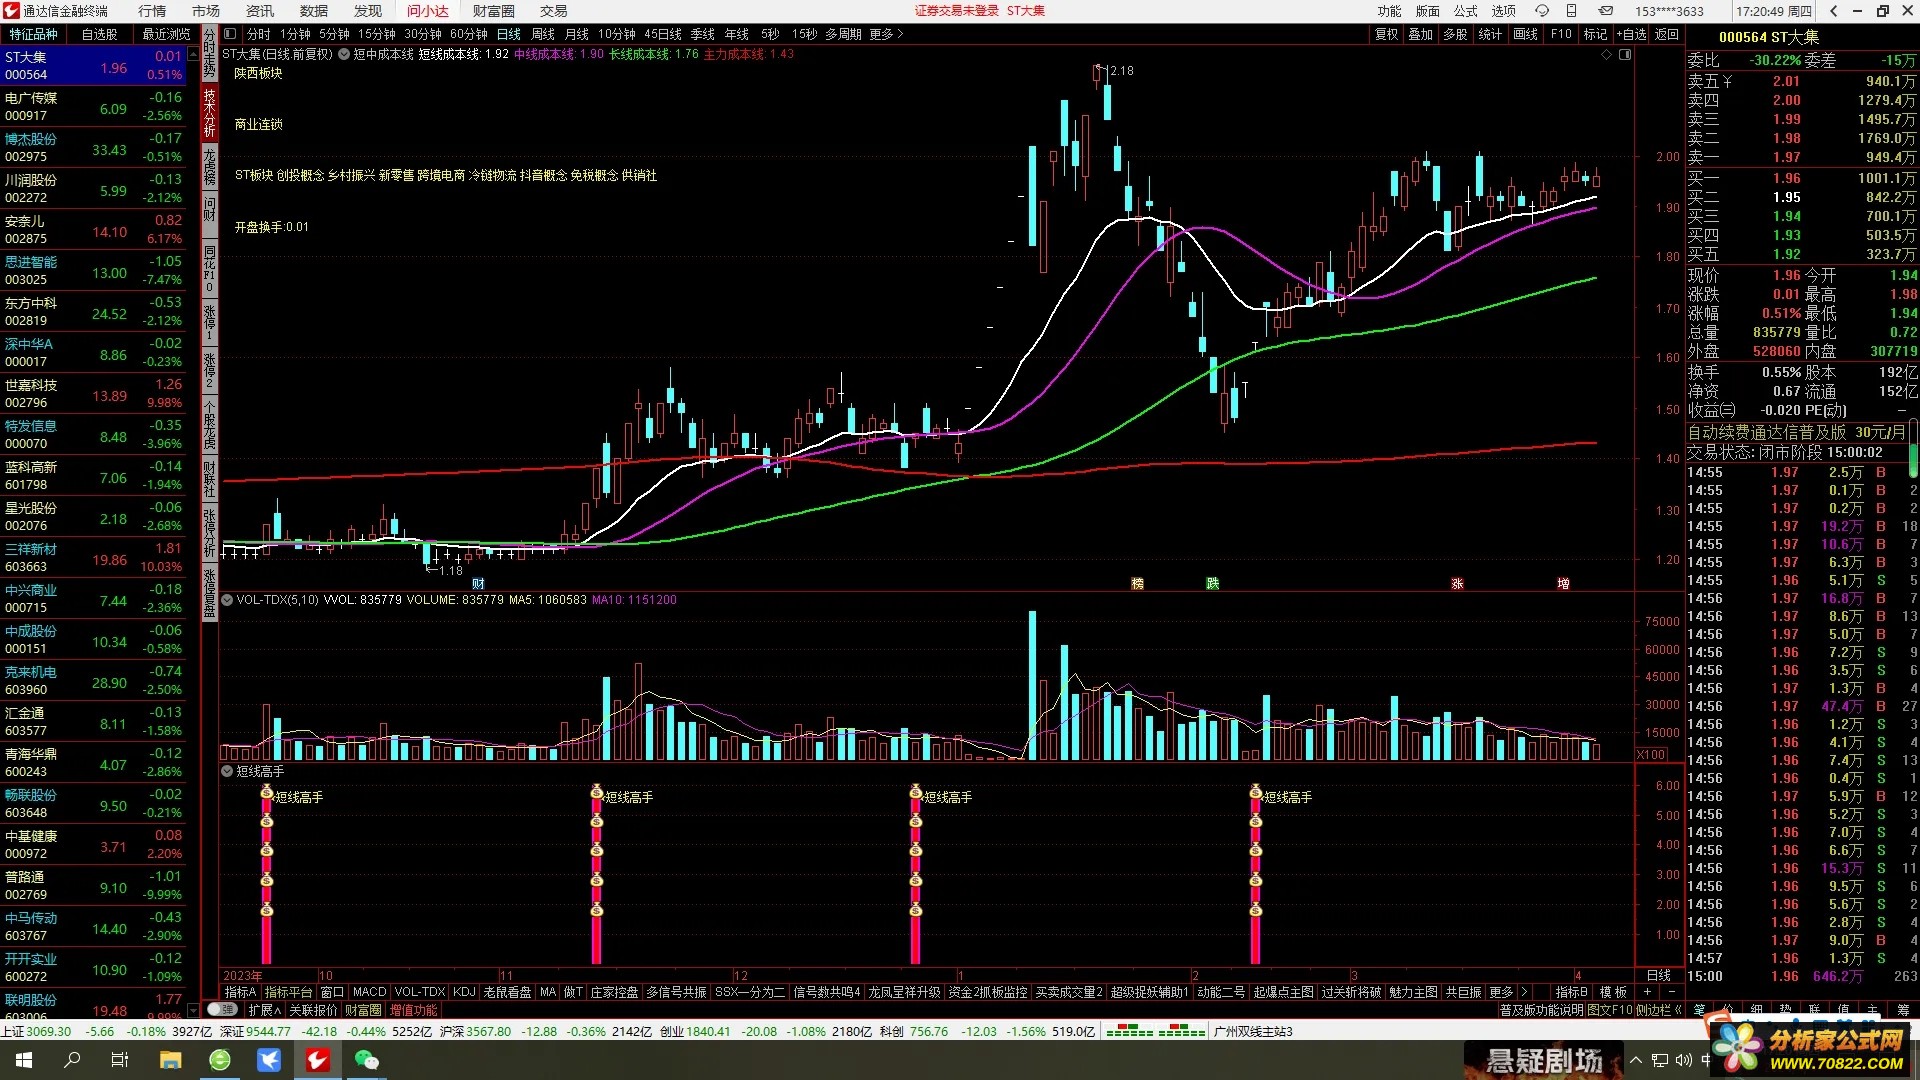Select 电广传媒 000917 in the stock list
Image resolution: width=1920 pixels, height=1080 pixels.
93,107
